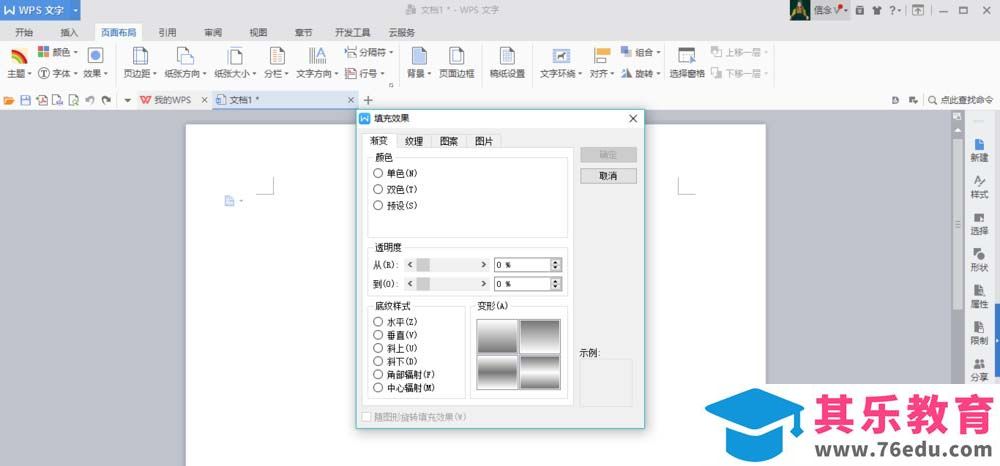Click the 从(R) transparency slider track

448,265
